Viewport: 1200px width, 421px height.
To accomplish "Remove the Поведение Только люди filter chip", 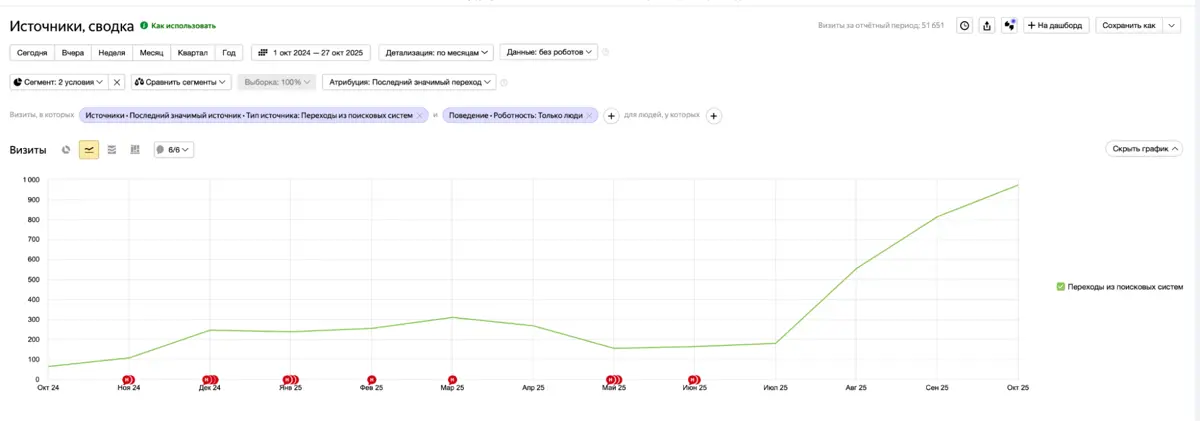I will (x=590, y=116).
